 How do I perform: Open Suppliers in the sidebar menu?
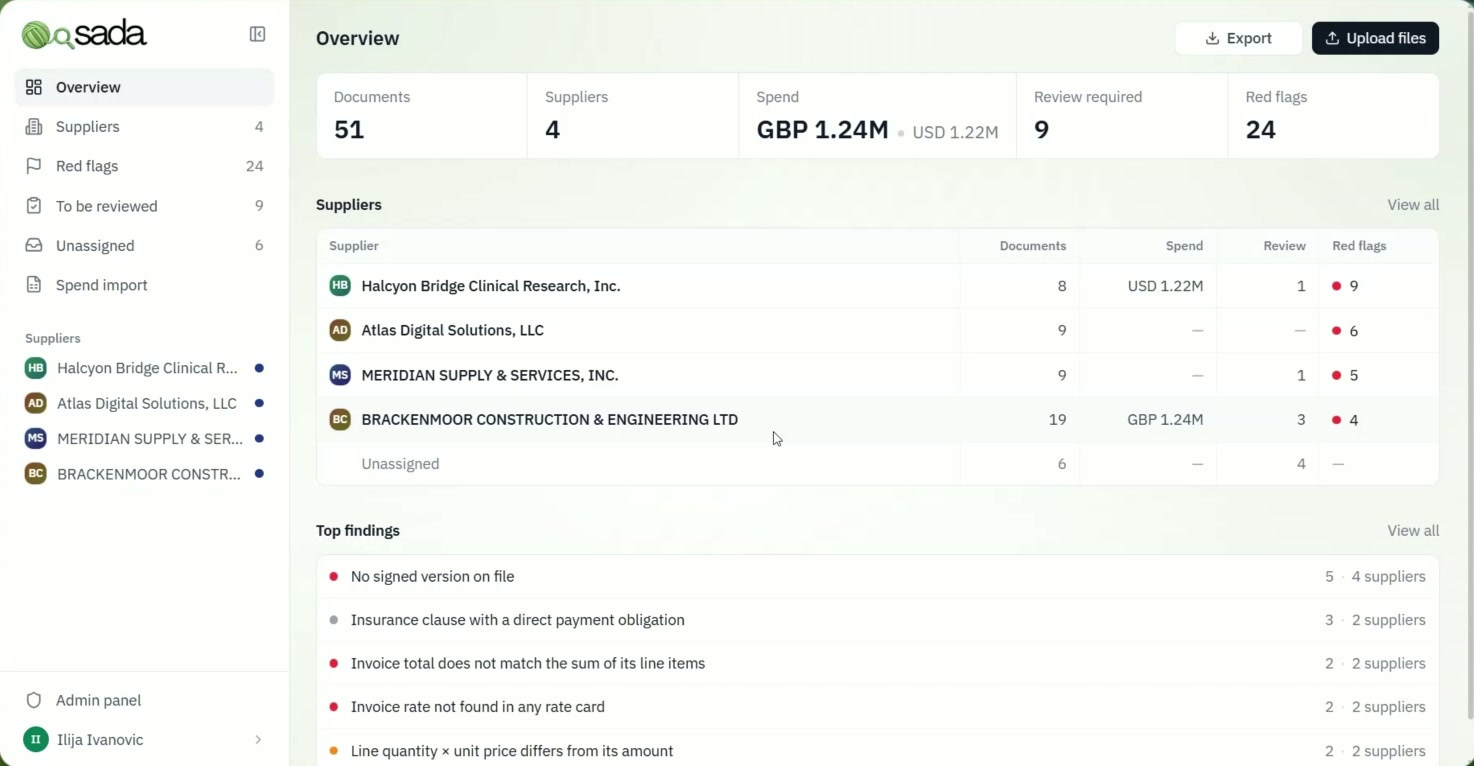point(145,127)
